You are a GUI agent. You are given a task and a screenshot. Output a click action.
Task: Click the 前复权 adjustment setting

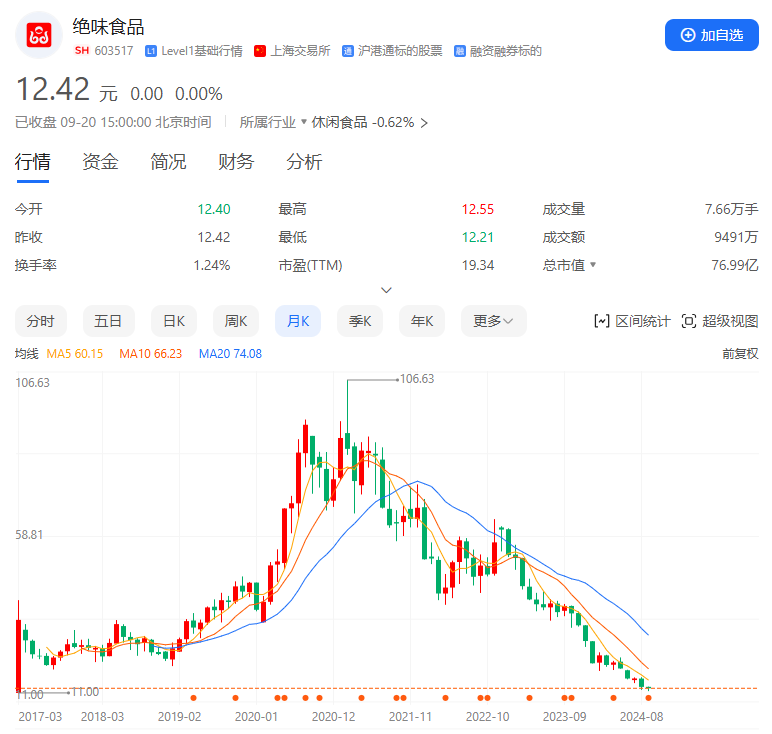(739, 353)
